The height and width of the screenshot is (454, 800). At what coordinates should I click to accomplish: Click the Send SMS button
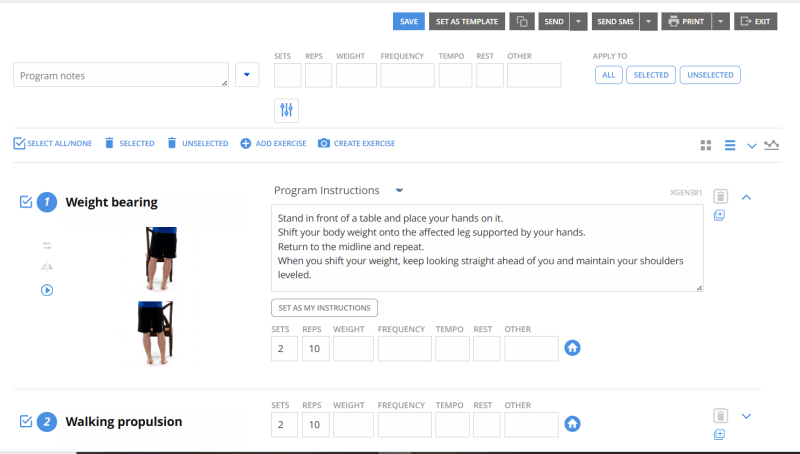point(615,21)
